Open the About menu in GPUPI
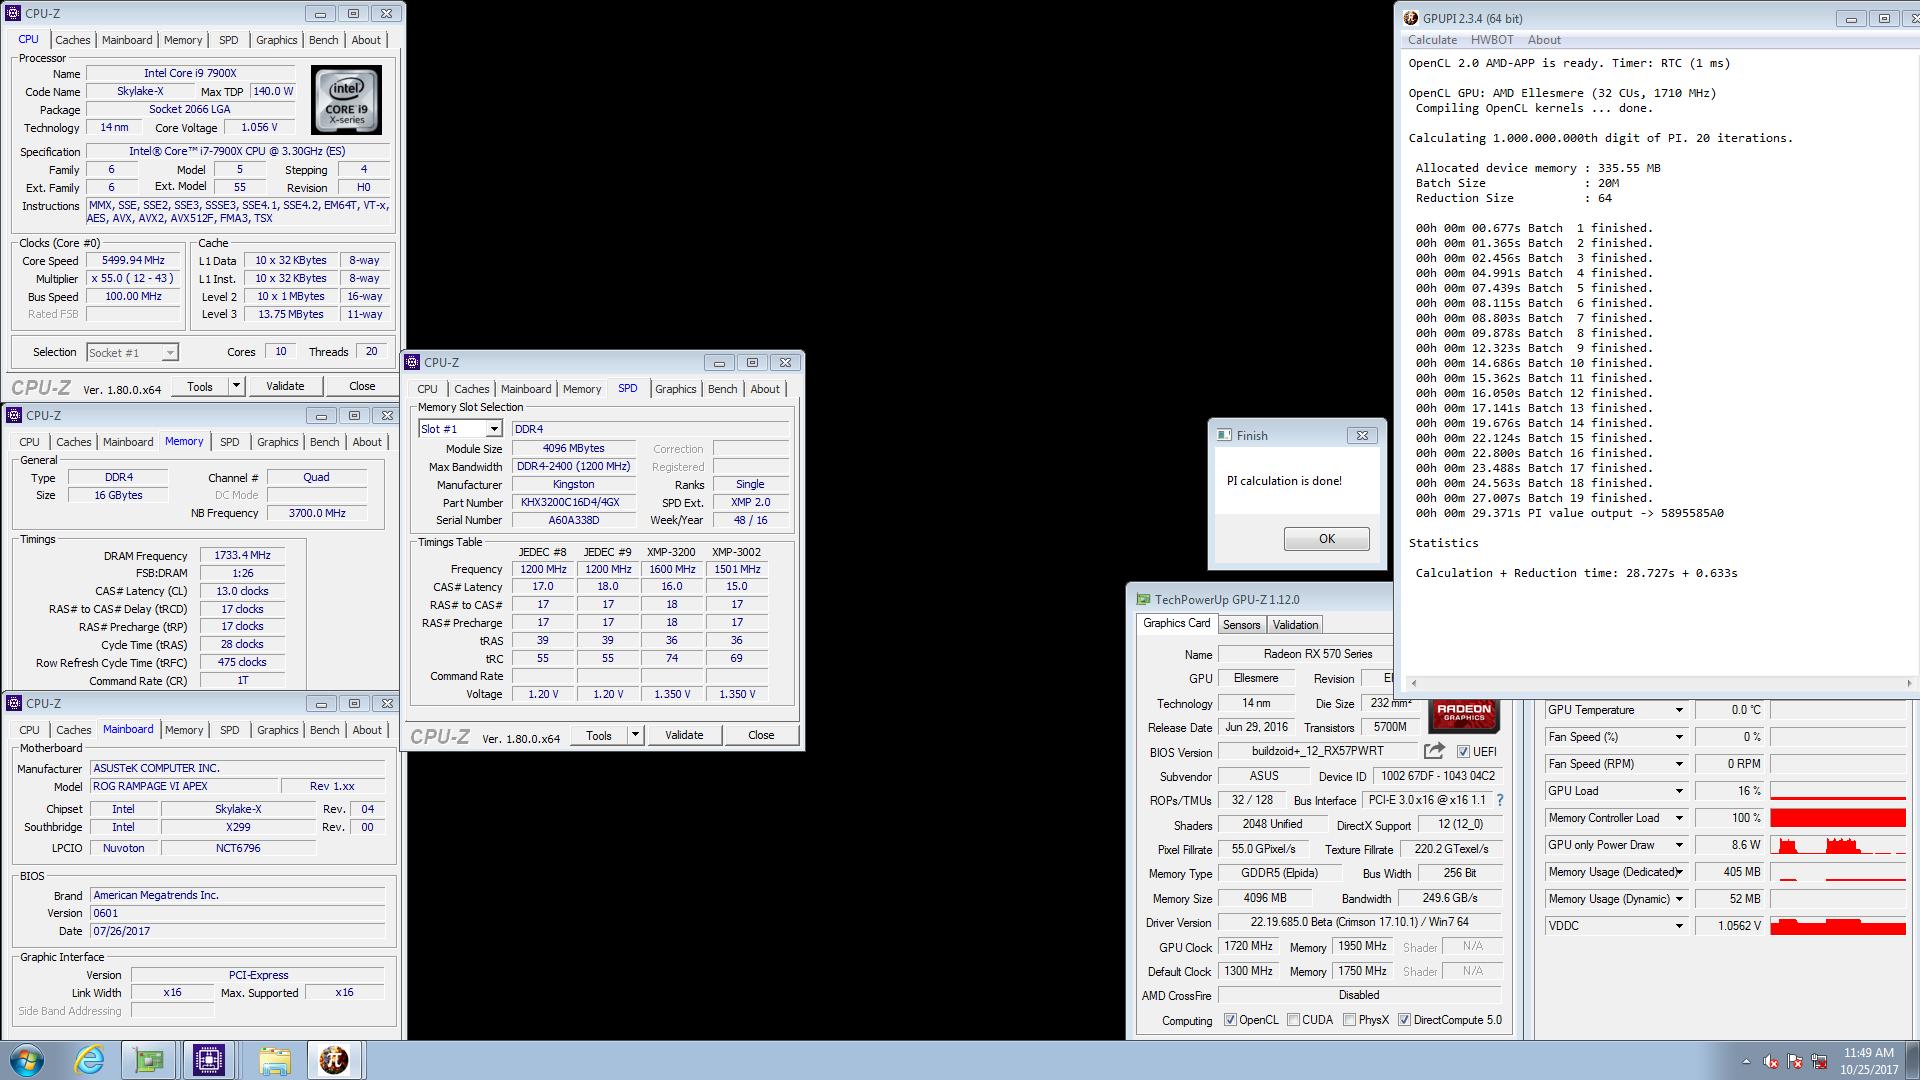This screenshot has height=1080, width=1920. (1544, 40)
